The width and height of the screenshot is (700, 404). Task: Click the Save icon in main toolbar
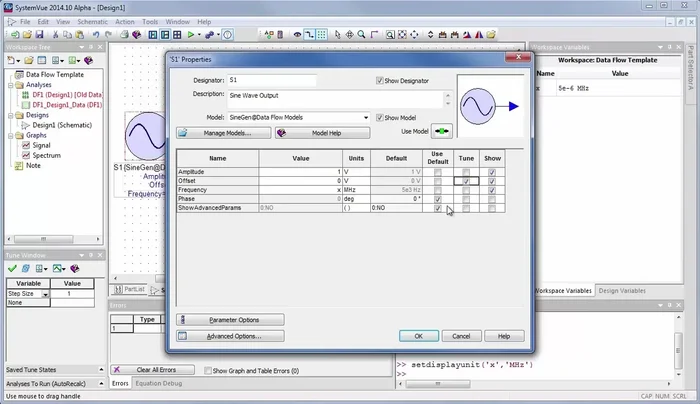tap(41, 35)
